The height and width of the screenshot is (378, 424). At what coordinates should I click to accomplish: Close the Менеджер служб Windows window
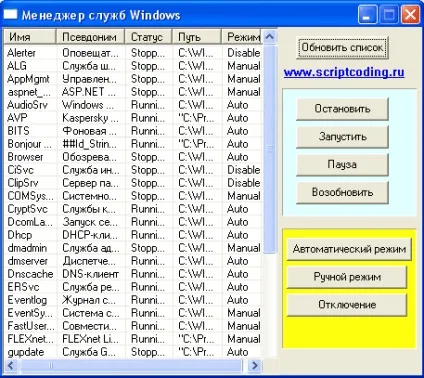(410, 15)
